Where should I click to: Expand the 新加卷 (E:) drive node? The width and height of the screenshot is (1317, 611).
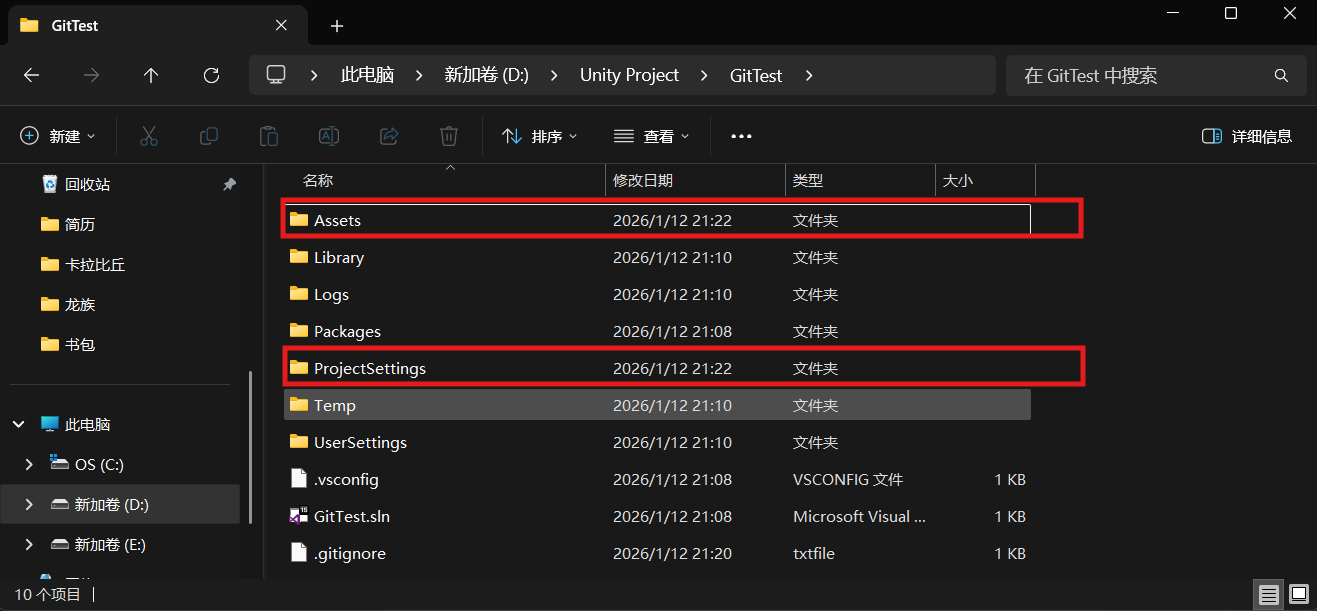(29, 545)
